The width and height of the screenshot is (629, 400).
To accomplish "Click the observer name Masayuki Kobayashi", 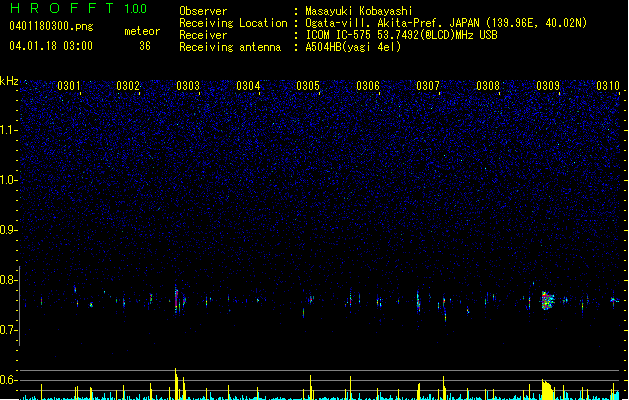I will (359, 11).
